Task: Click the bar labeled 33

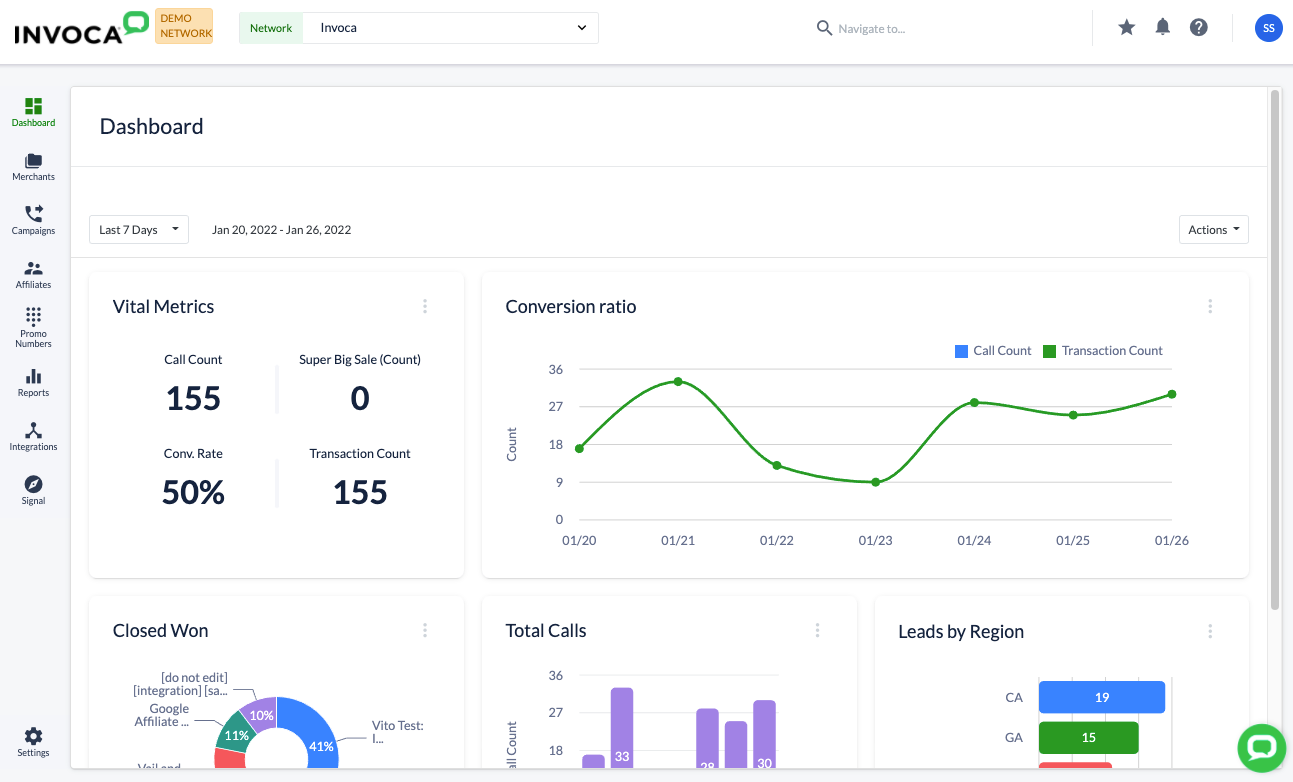Action: click(x=622, y=728)
